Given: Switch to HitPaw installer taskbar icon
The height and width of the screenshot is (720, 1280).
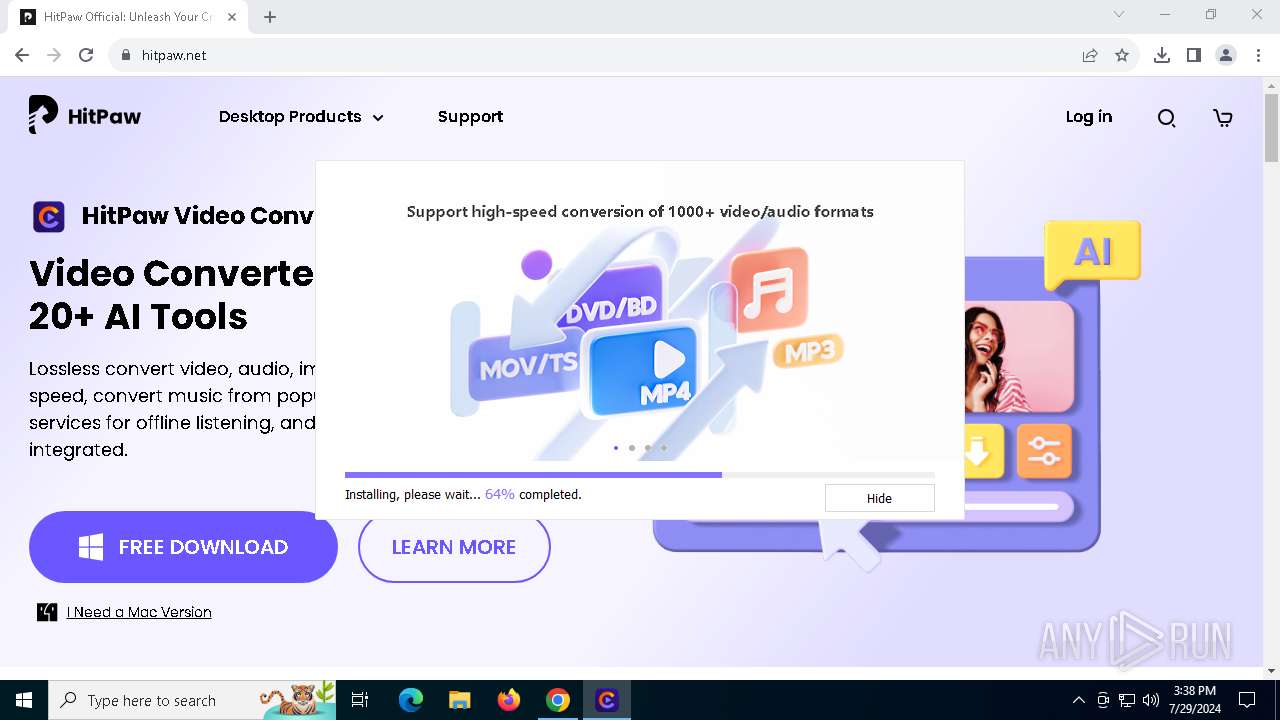Looking at the screenshot, I should (607, 700).
